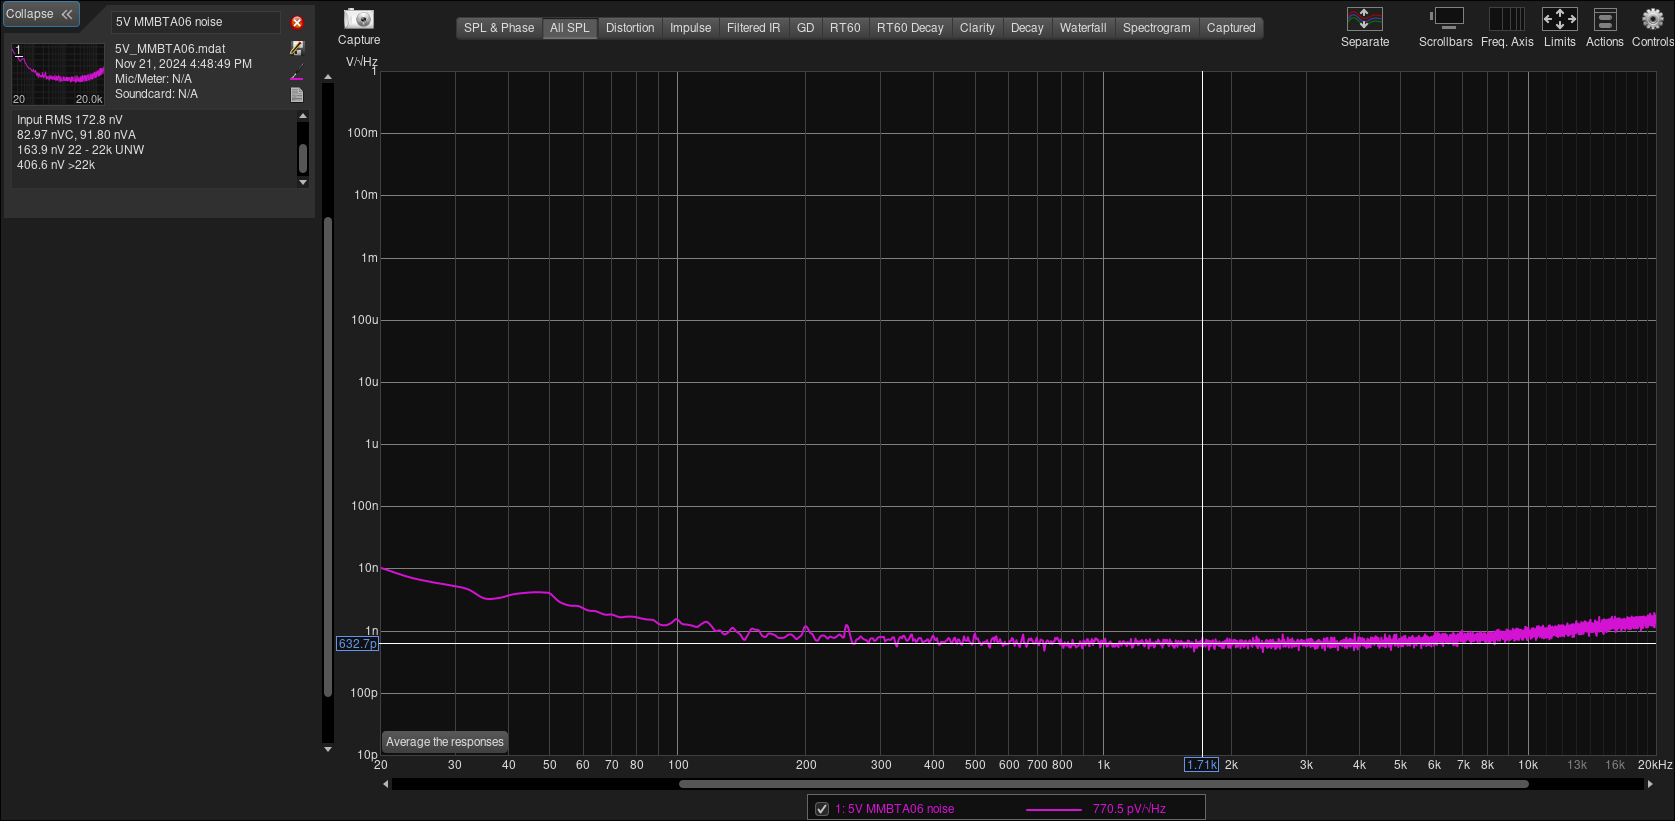Open the Captured tab

pos(1231,28)
